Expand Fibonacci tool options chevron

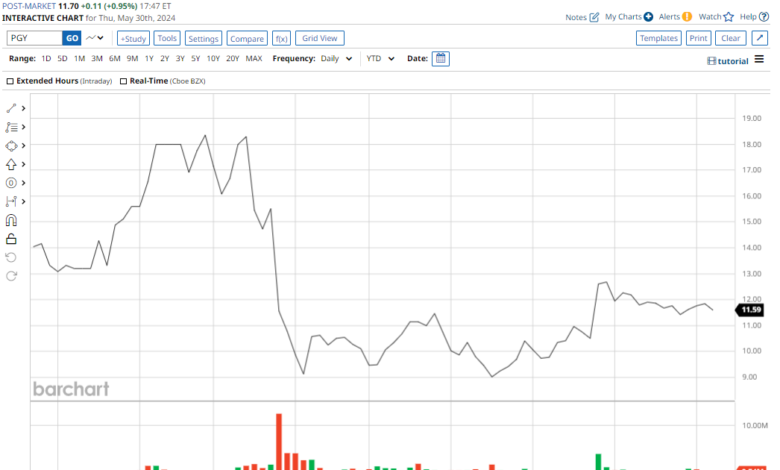pos(23,127)
